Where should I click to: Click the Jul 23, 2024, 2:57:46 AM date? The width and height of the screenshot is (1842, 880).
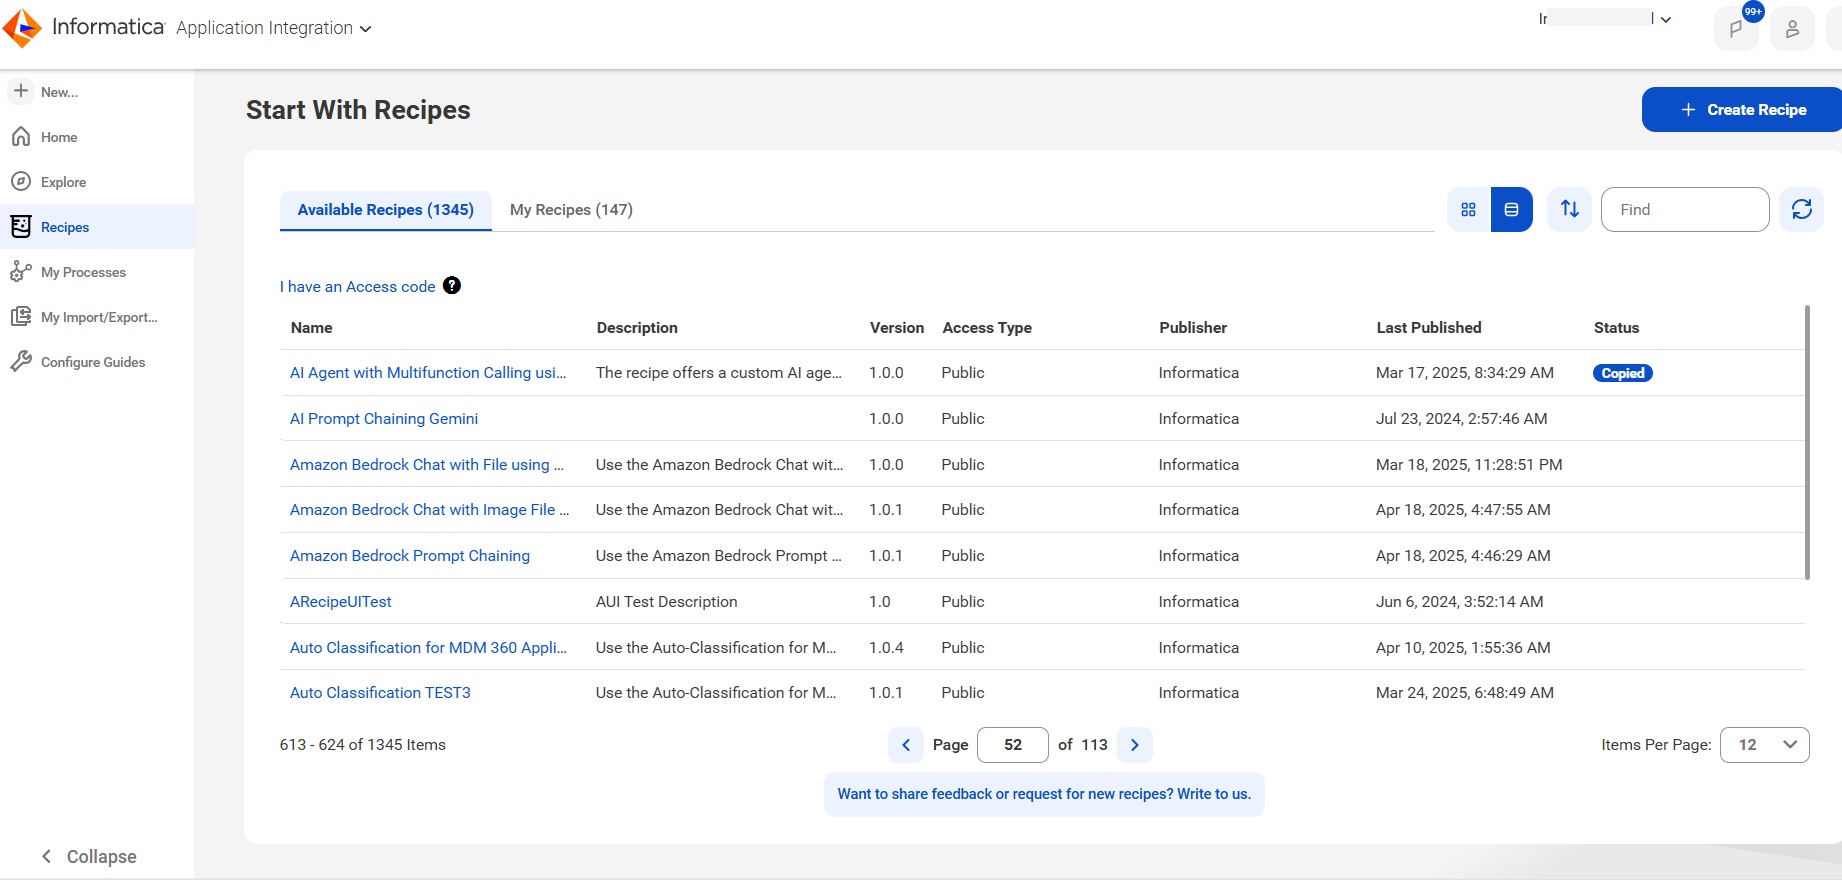point(1461,419)
